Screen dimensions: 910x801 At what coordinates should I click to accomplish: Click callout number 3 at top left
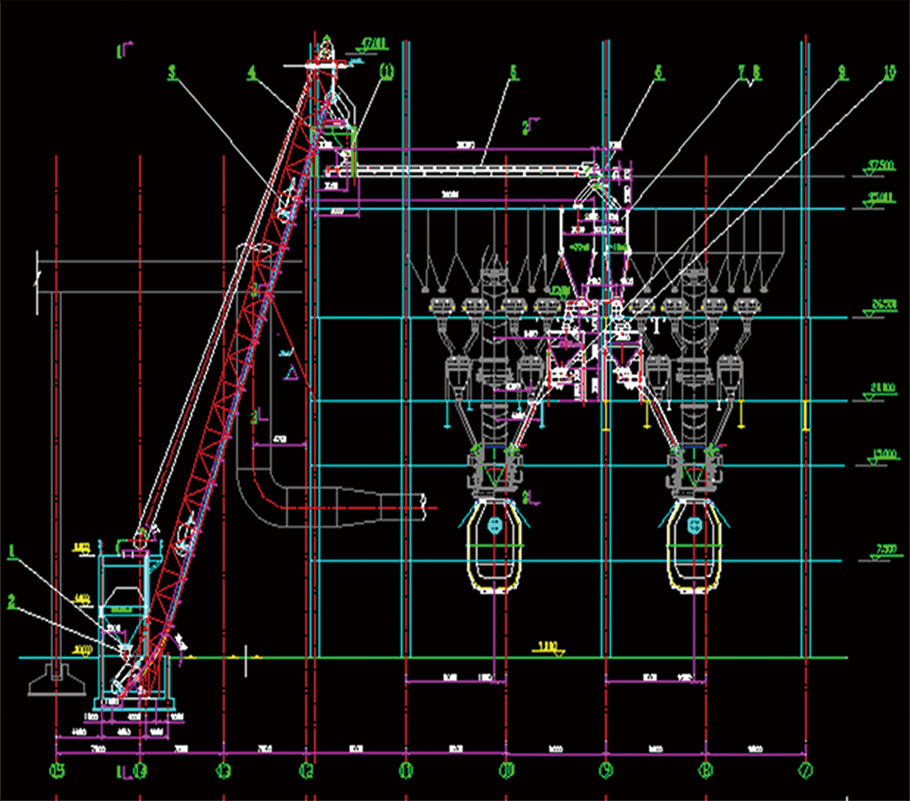[x=172, y=72]
